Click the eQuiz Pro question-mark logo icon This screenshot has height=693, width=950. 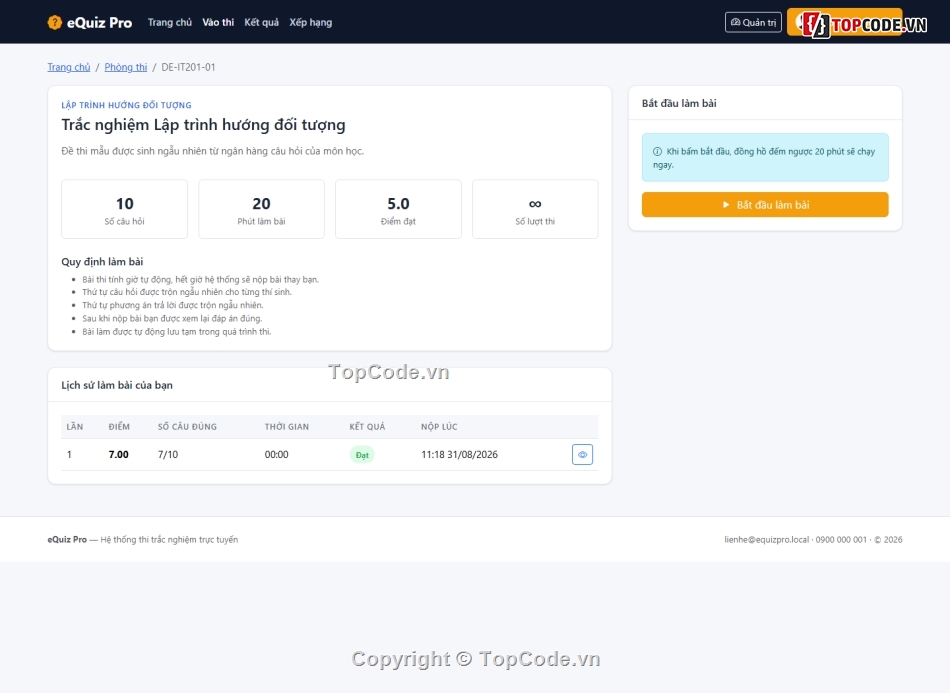click(x=55, y=22)
